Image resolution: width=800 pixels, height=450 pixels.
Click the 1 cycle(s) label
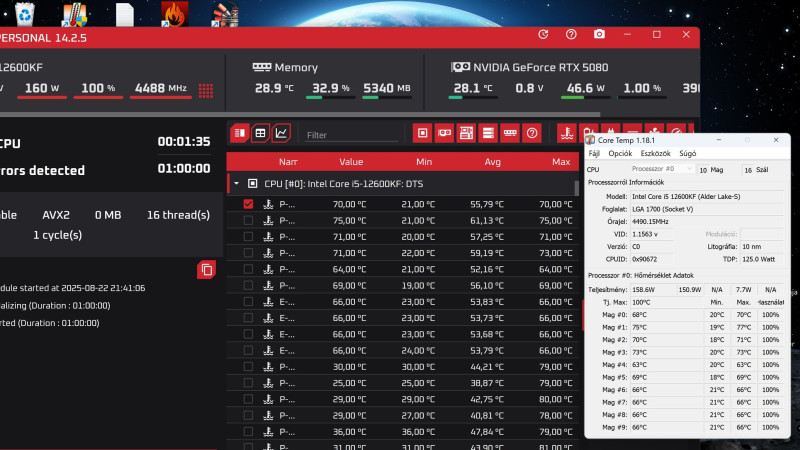(57, 235)
